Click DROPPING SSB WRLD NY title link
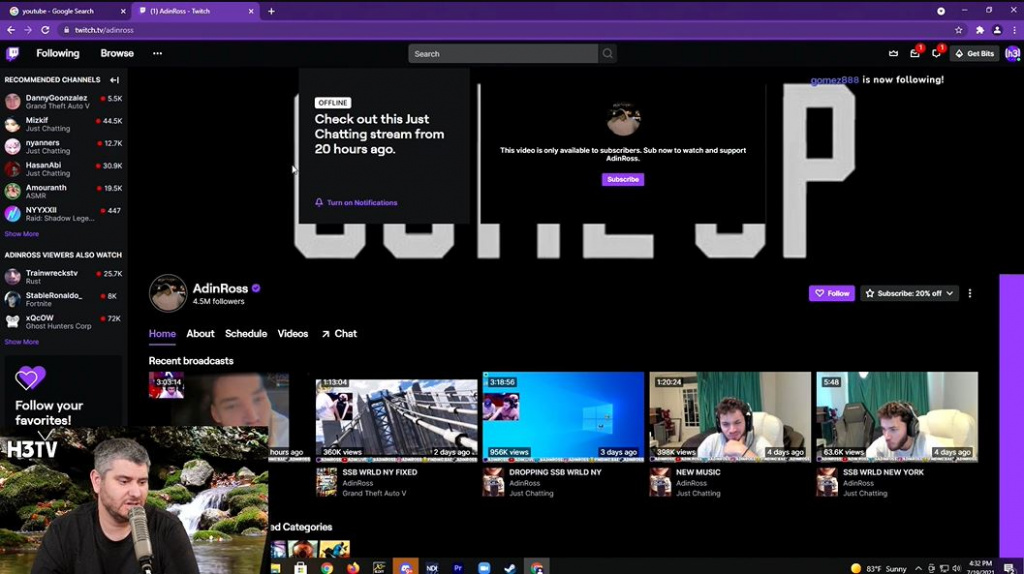 [555, 472]
